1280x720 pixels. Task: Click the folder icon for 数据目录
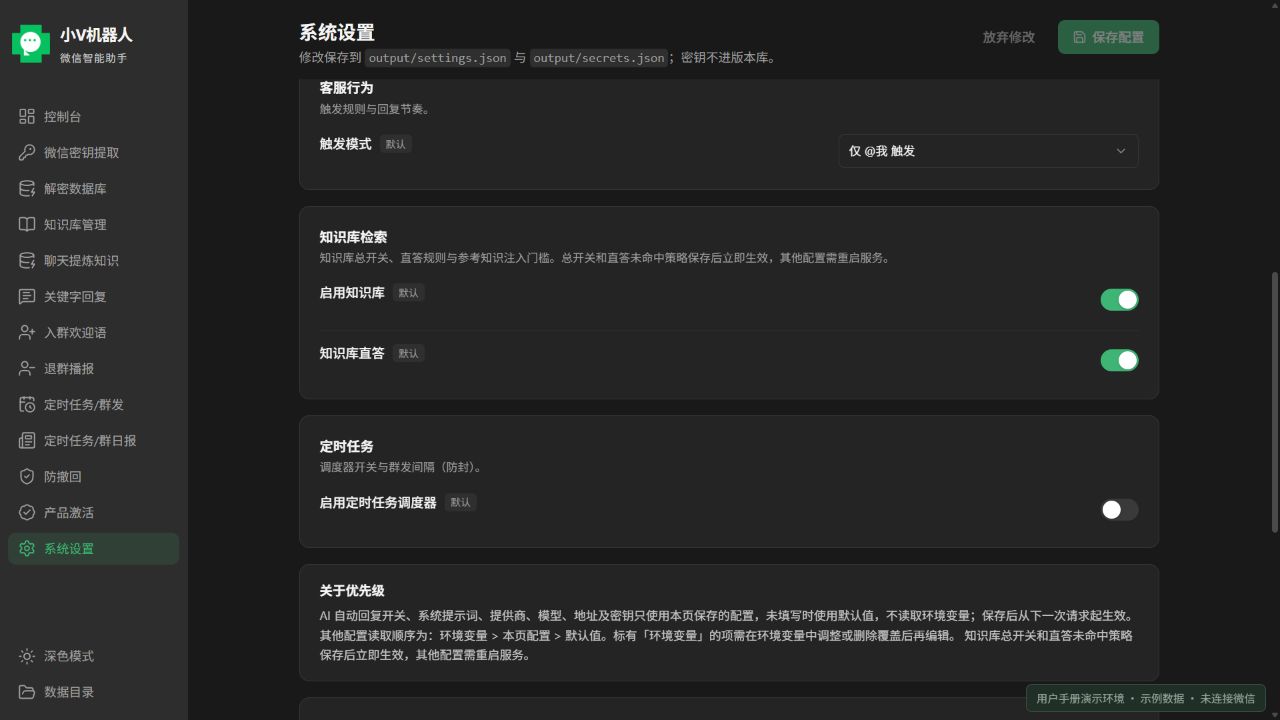(27, 693)
